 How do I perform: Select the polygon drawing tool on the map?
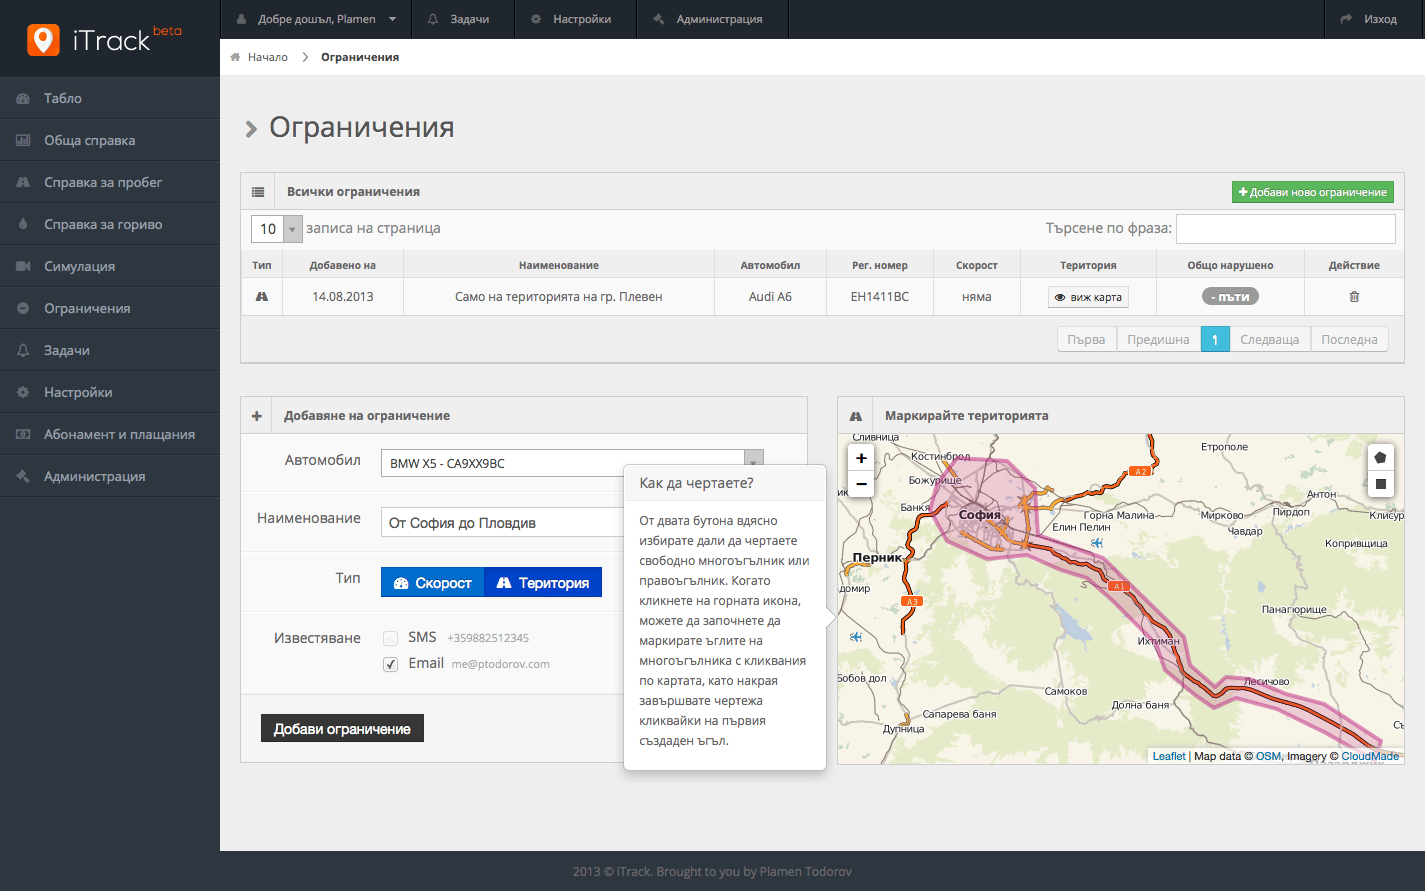coord(1380,457)
